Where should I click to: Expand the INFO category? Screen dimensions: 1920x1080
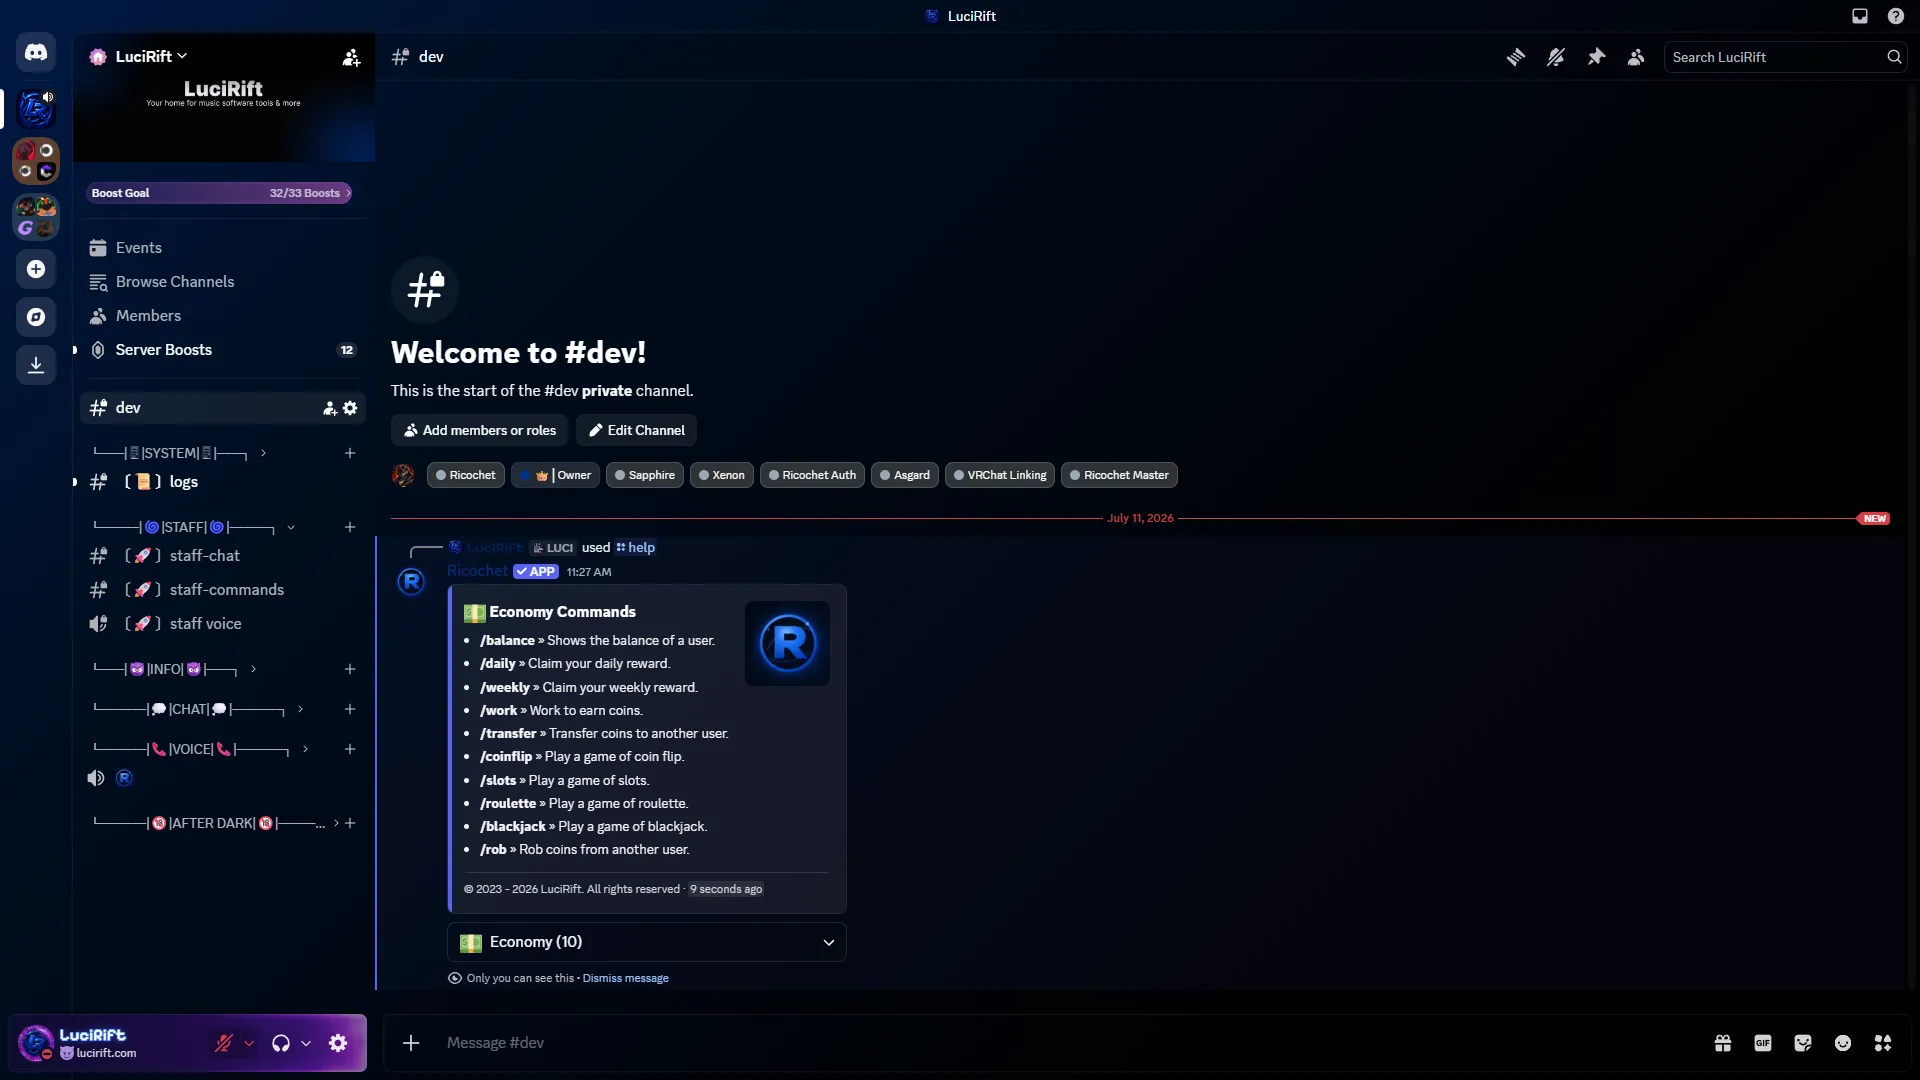click(175, 669)
